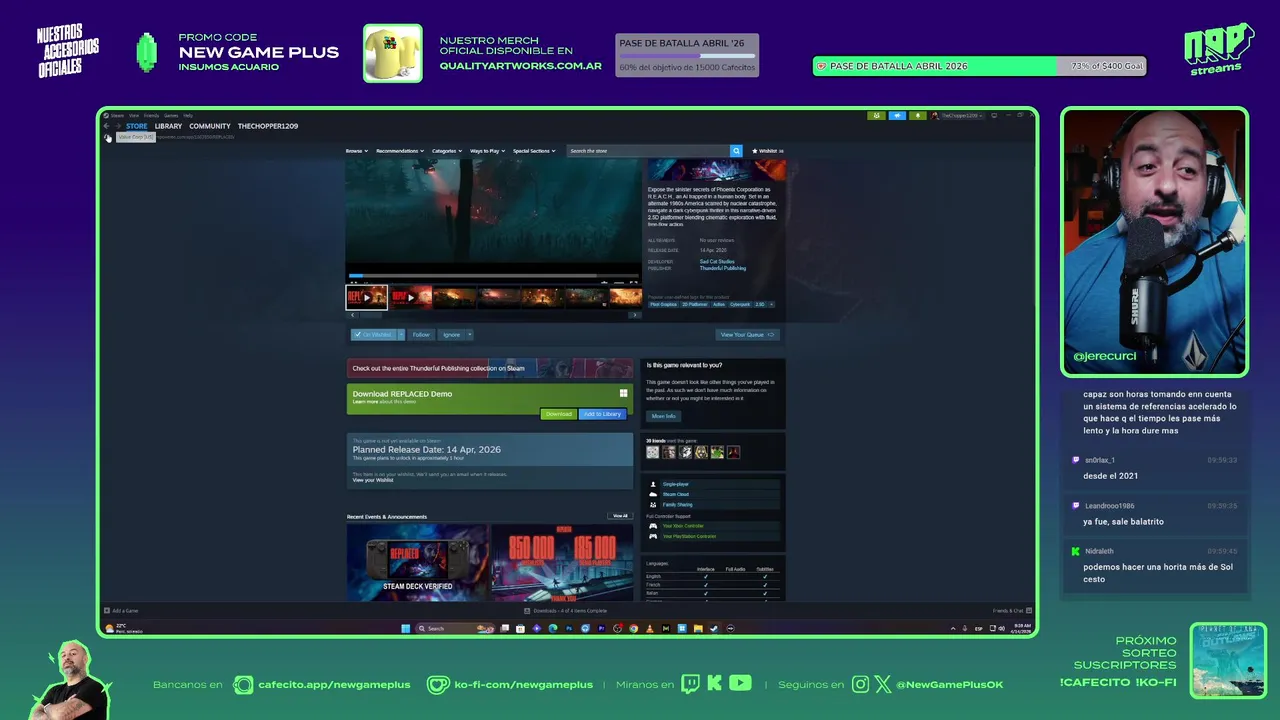Click the green Download demo button
Image resolution: width=1280 pixels, height=720 pixels.
pyautogui.click(x=559, y=414)
